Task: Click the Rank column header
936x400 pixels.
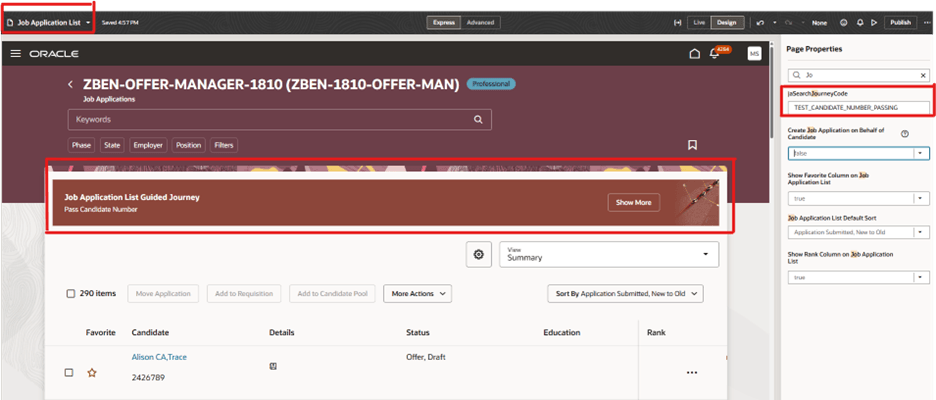Action: [x=656, y=333]
